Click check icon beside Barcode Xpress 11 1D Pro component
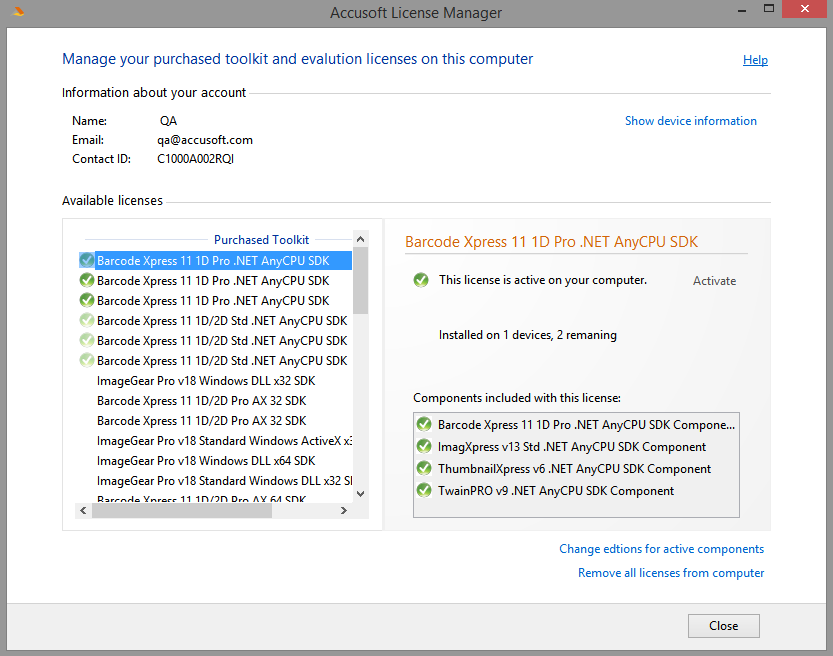 [424, 424]
